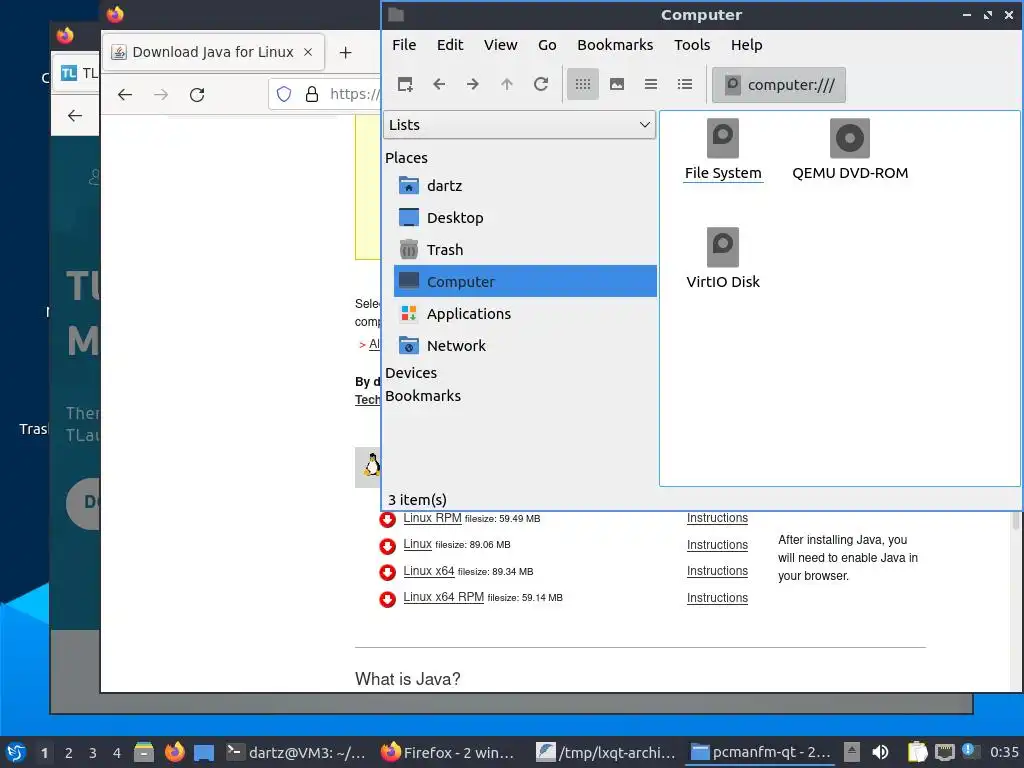1024x768 pixels.
Task: Open the Bookmarks menu
Action: point(615,45)
